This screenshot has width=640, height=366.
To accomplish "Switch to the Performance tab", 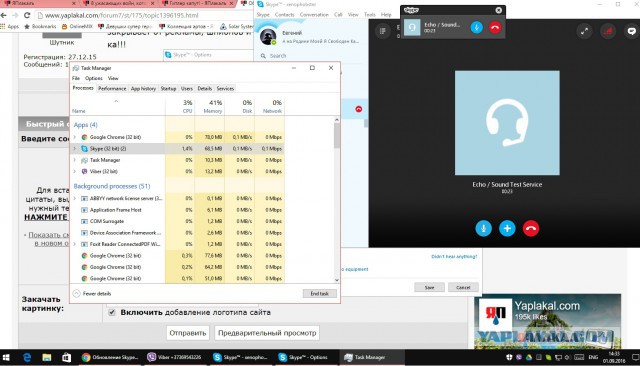I will pyautogui.click(x=112, y=89).
